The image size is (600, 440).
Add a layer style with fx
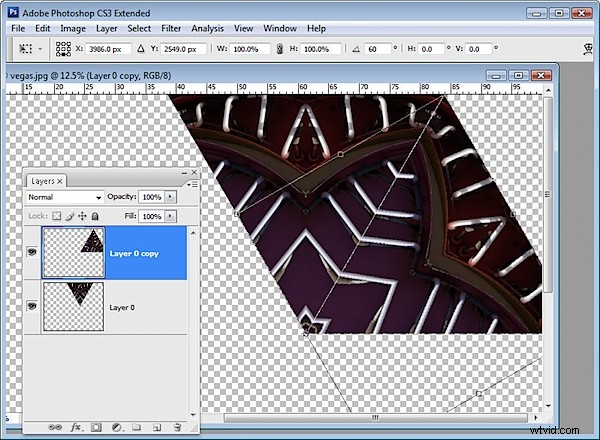coord(75,427)
